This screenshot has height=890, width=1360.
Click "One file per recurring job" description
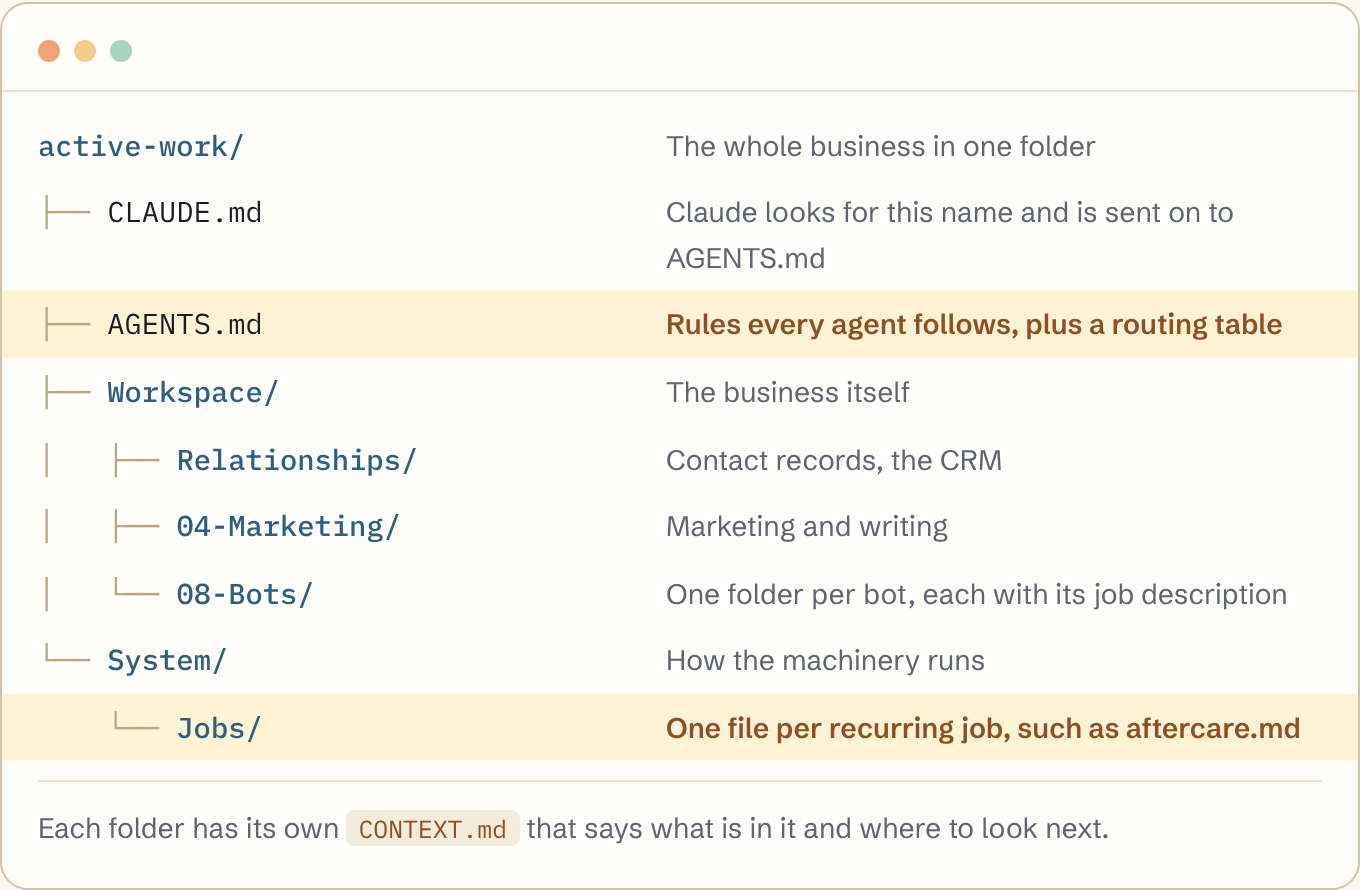click(983, 728)
